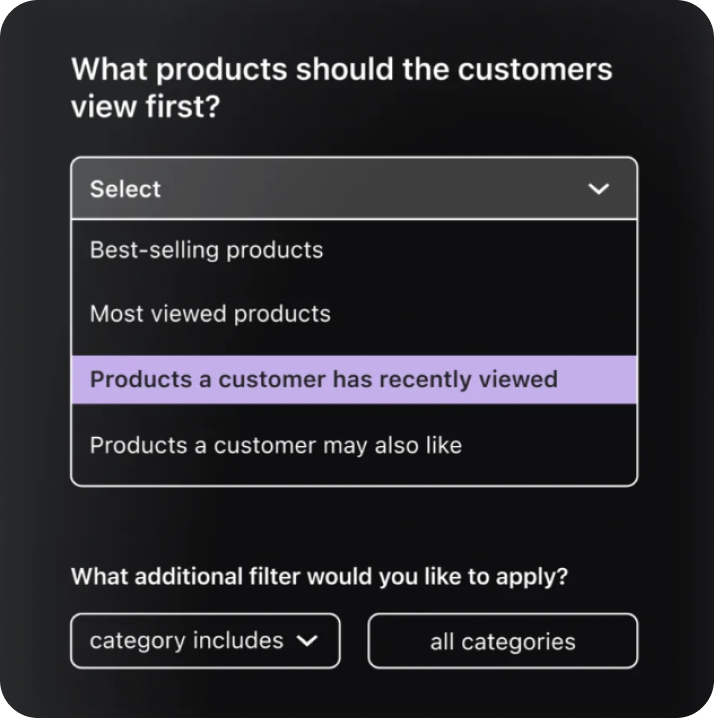Expand filter condition options with the small chevron
The image size is (714, 718).
click(x=307, y=641)
